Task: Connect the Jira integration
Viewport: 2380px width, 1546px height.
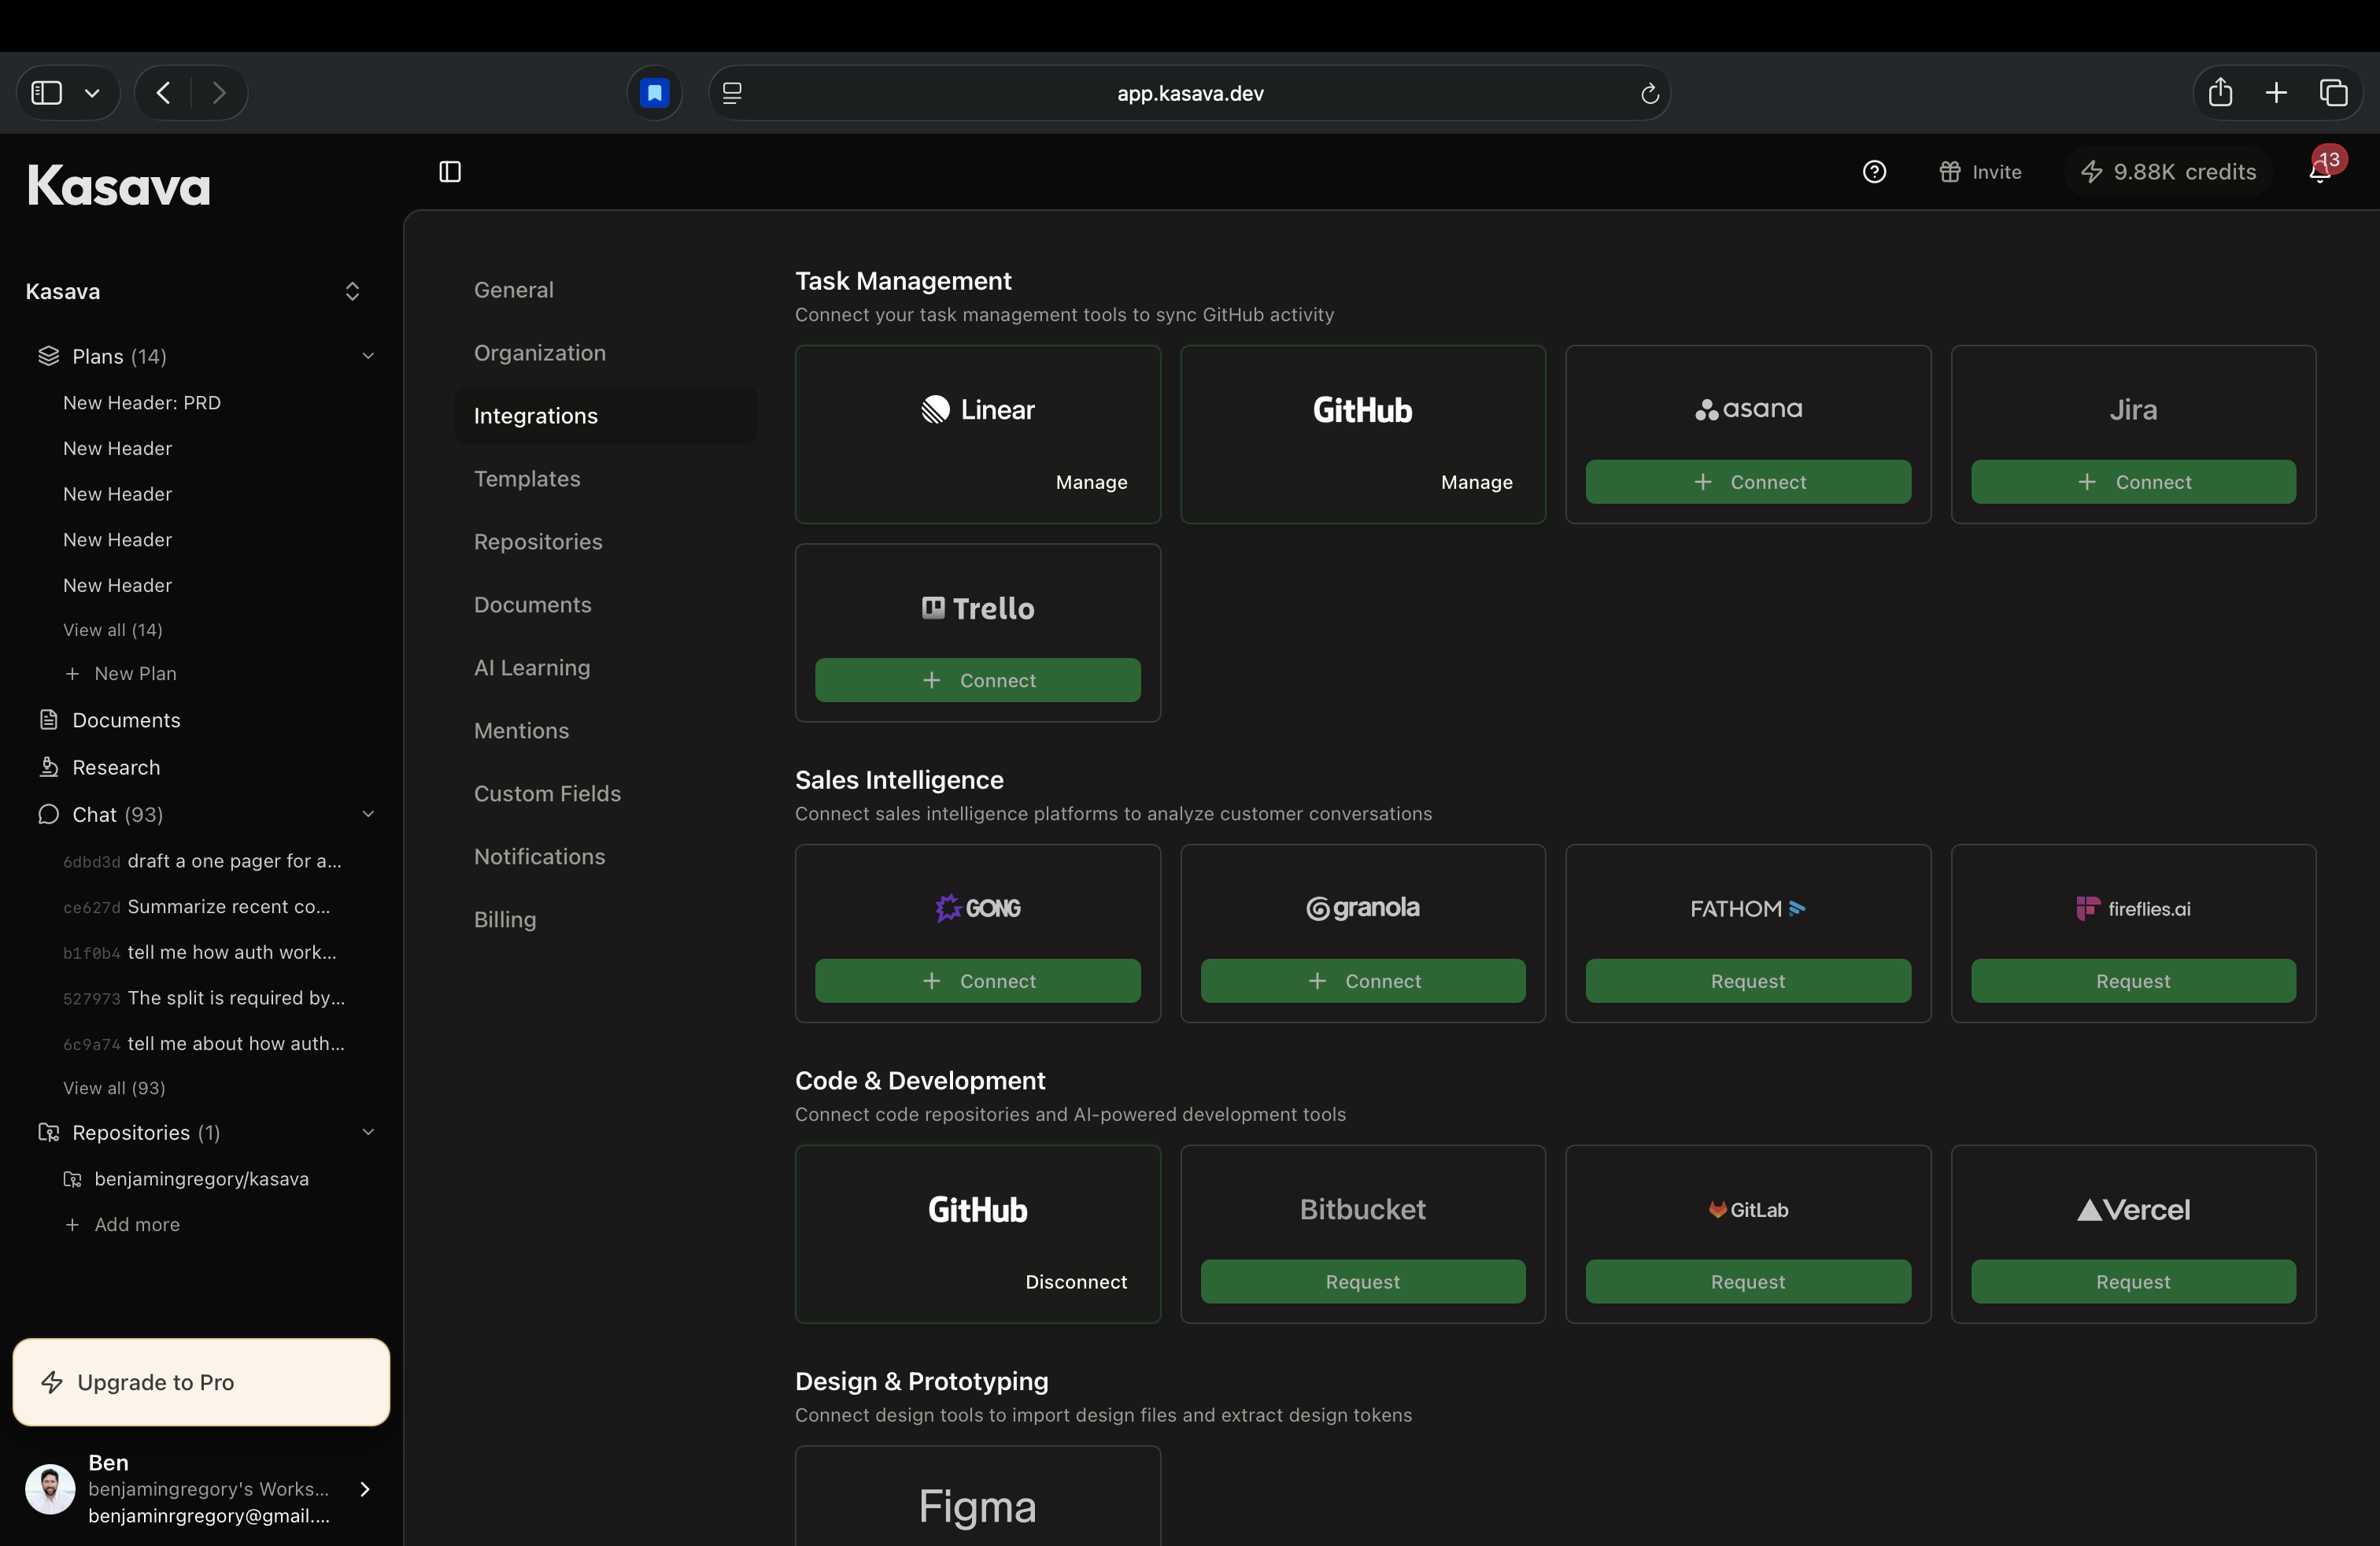Action: [2133, 482]
